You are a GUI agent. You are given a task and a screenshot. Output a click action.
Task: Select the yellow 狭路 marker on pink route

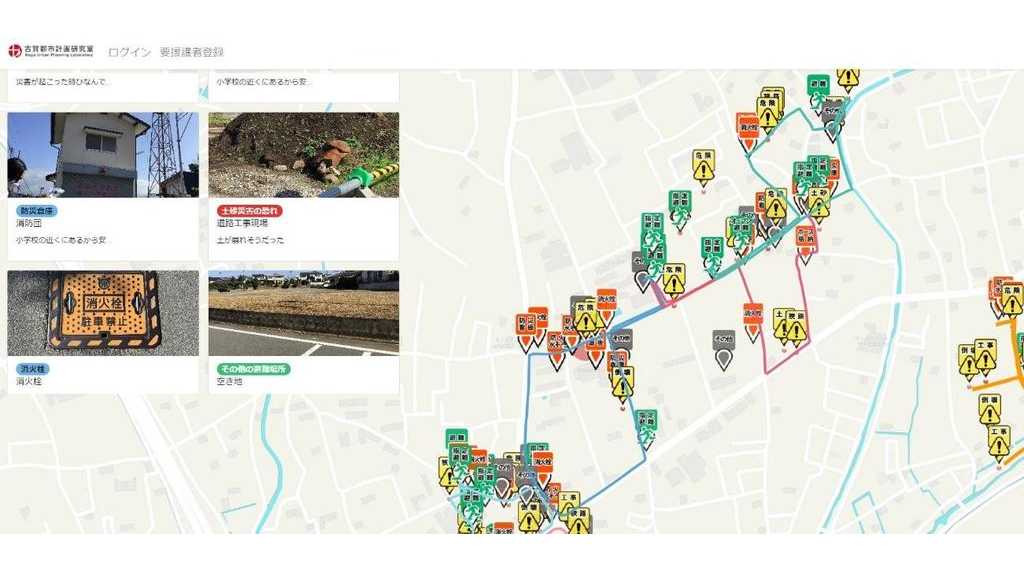(x=796, y=327)
